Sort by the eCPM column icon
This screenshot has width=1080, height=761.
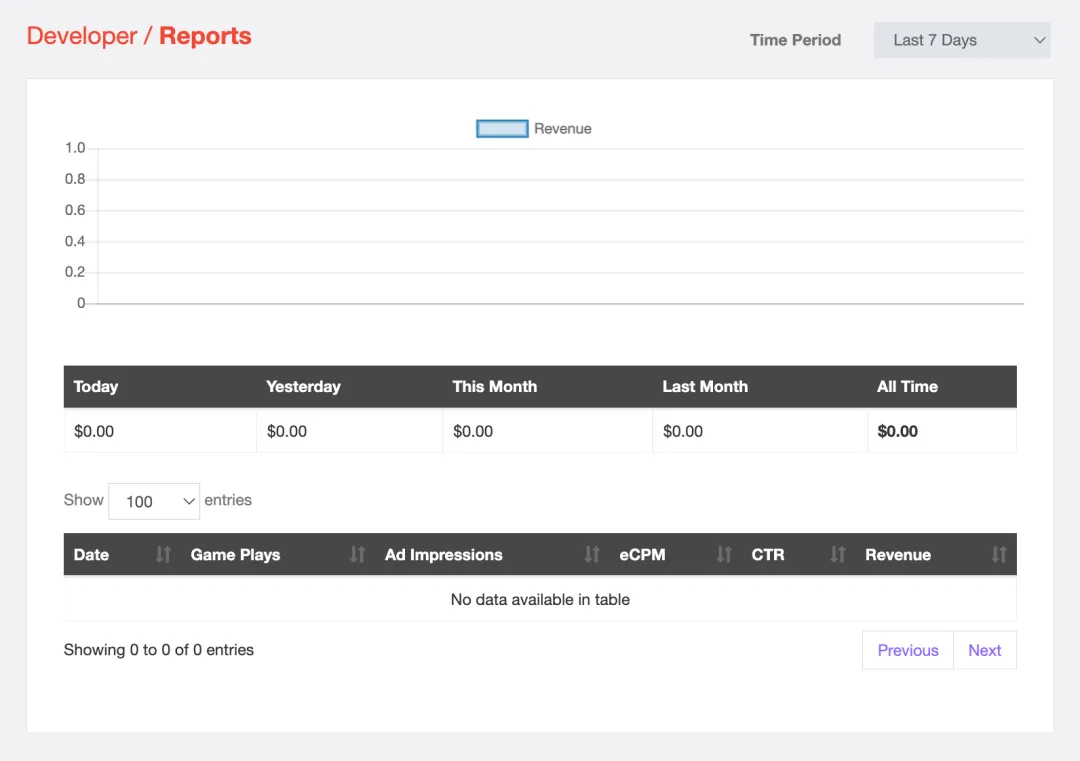(x=724, y=554)
